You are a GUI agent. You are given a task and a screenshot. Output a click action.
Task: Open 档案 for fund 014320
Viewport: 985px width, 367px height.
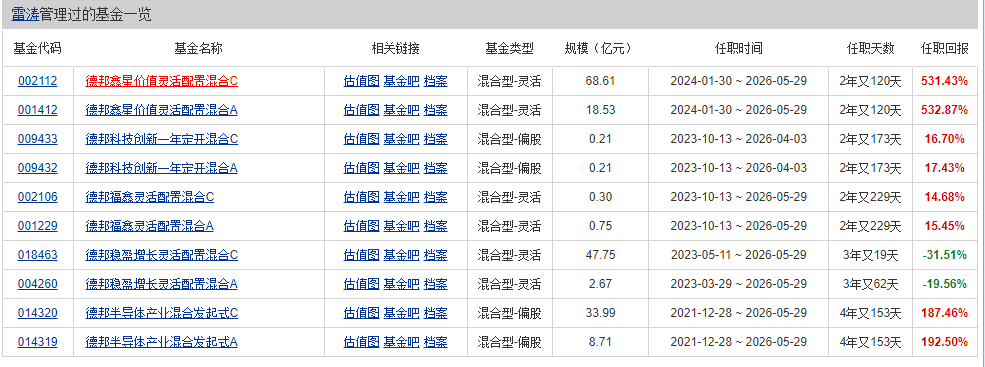pos(435,313)
